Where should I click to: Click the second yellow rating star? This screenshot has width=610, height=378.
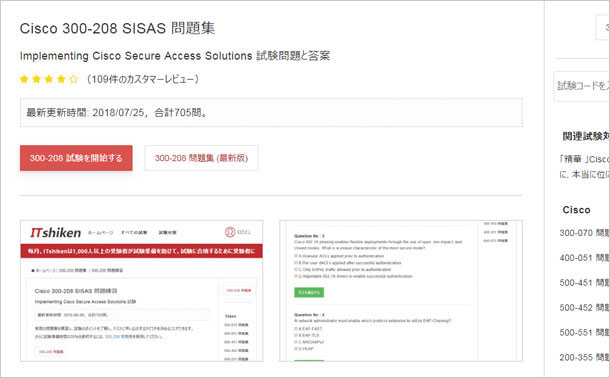[37, 79]
